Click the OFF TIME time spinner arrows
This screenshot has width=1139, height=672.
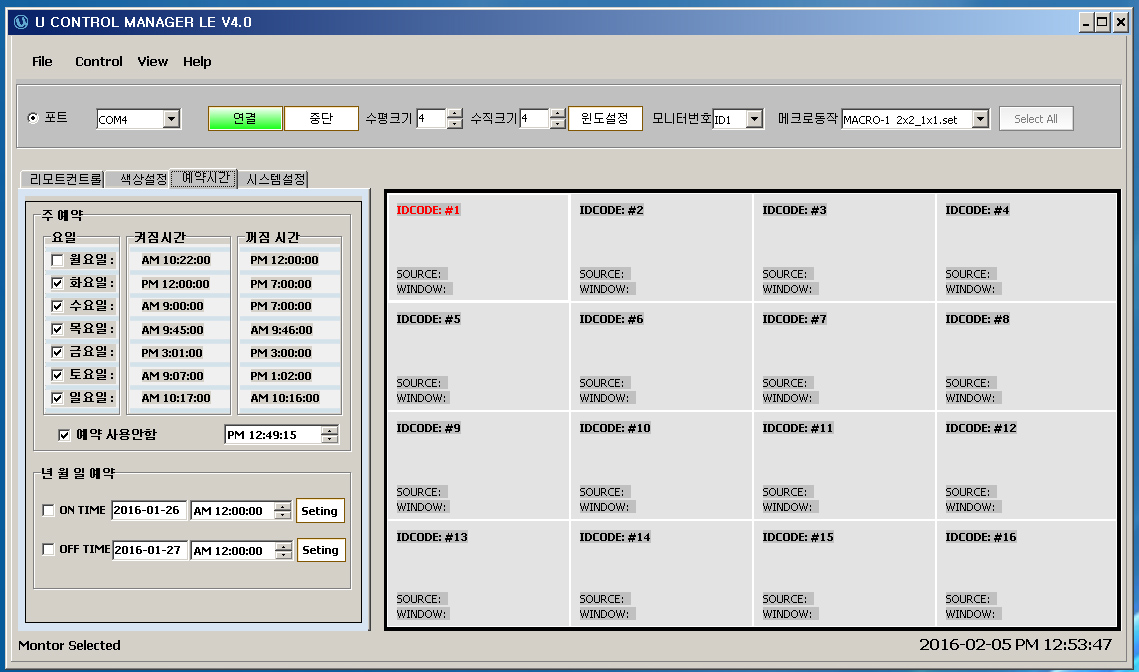(284, 550)
